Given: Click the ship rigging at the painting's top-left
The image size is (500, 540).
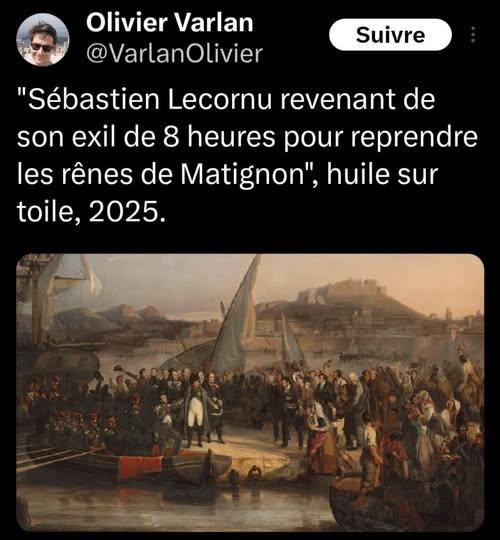Looking at the screenshot, I should pos(52,286).
